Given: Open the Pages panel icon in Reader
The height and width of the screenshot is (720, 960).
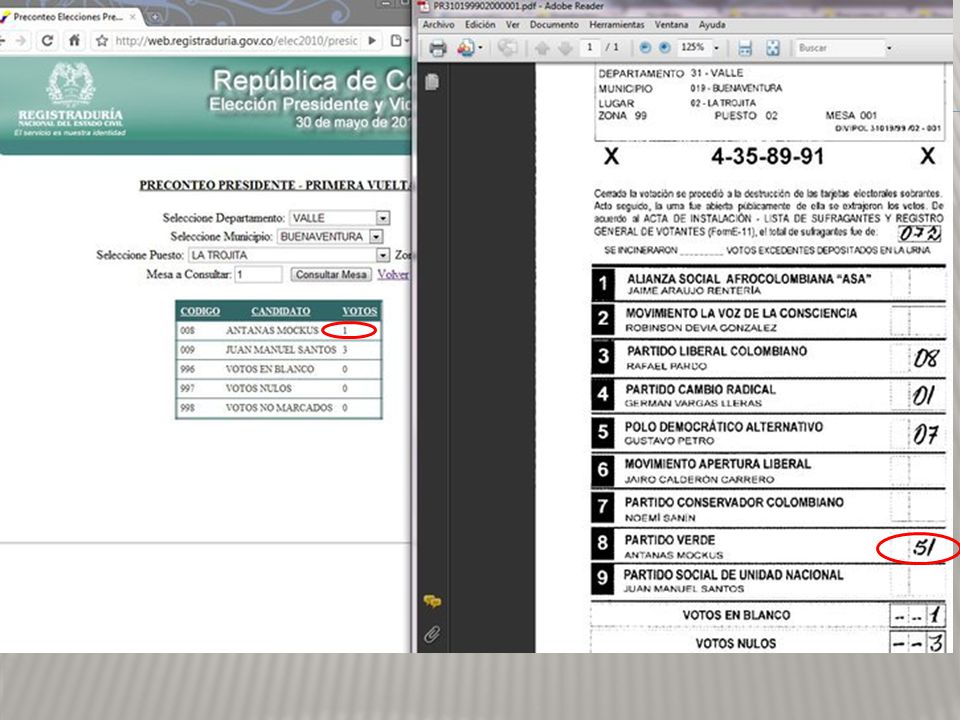Looking at the screenshot, I should [x=432, y=82].
